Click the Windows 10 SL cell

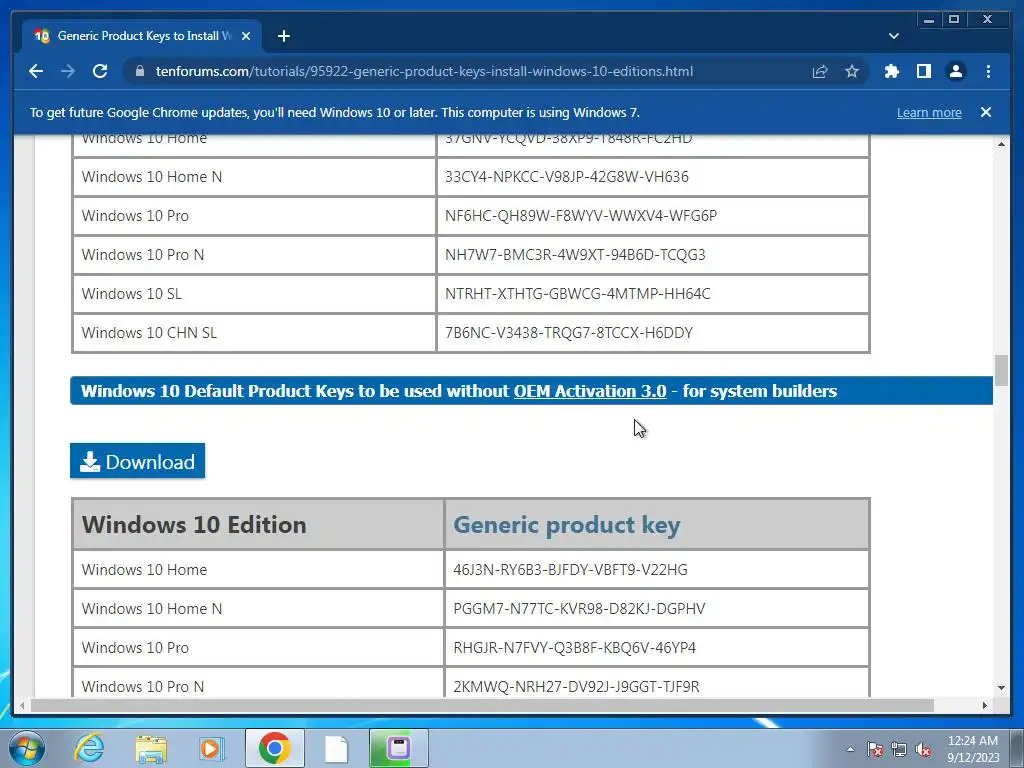[x=254, y=294]
